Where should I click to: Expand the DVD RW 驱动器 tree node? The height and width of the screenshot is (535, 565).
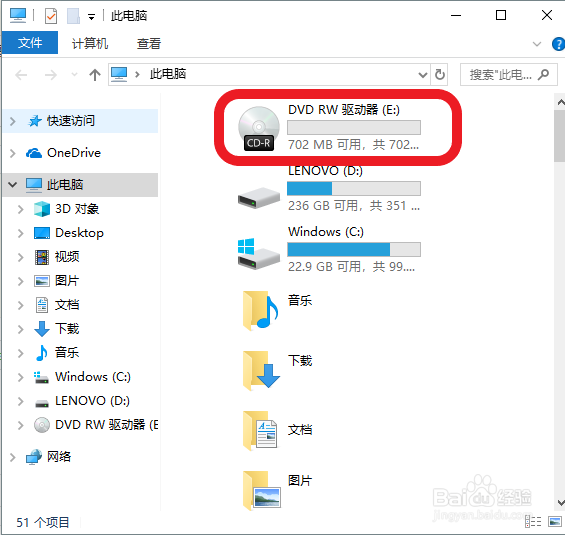21,425
